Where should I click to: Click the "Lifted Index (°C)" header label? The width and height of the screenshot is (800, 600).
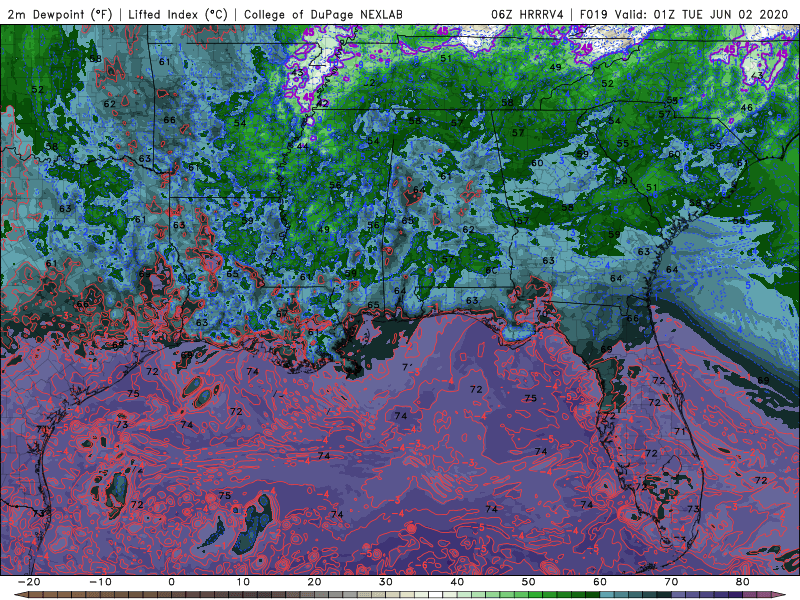tap(178, 14)
